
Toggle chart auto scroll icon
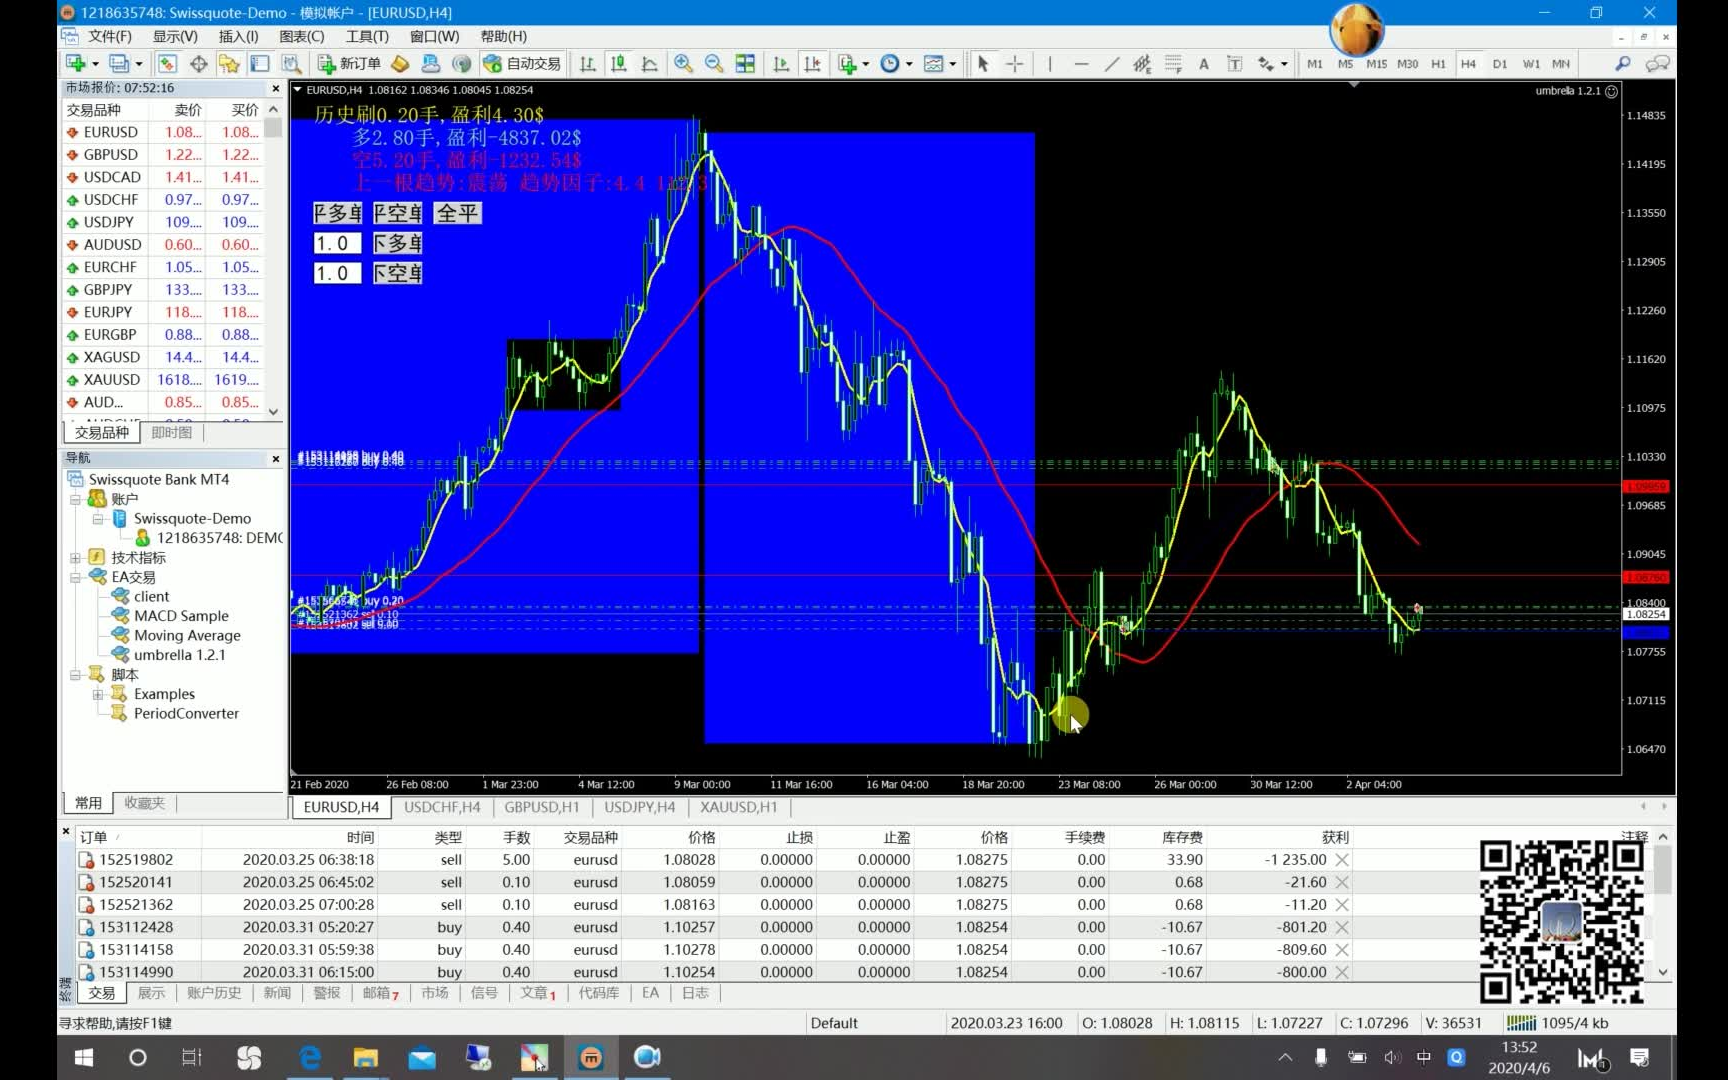[781, 63]
